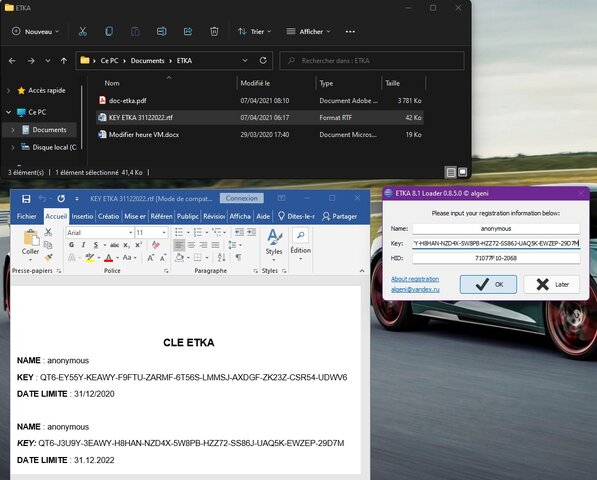The width and height of the screenshot is (597, 480).
Task: Click the Connexion button in Word
Action: point(241,198)
